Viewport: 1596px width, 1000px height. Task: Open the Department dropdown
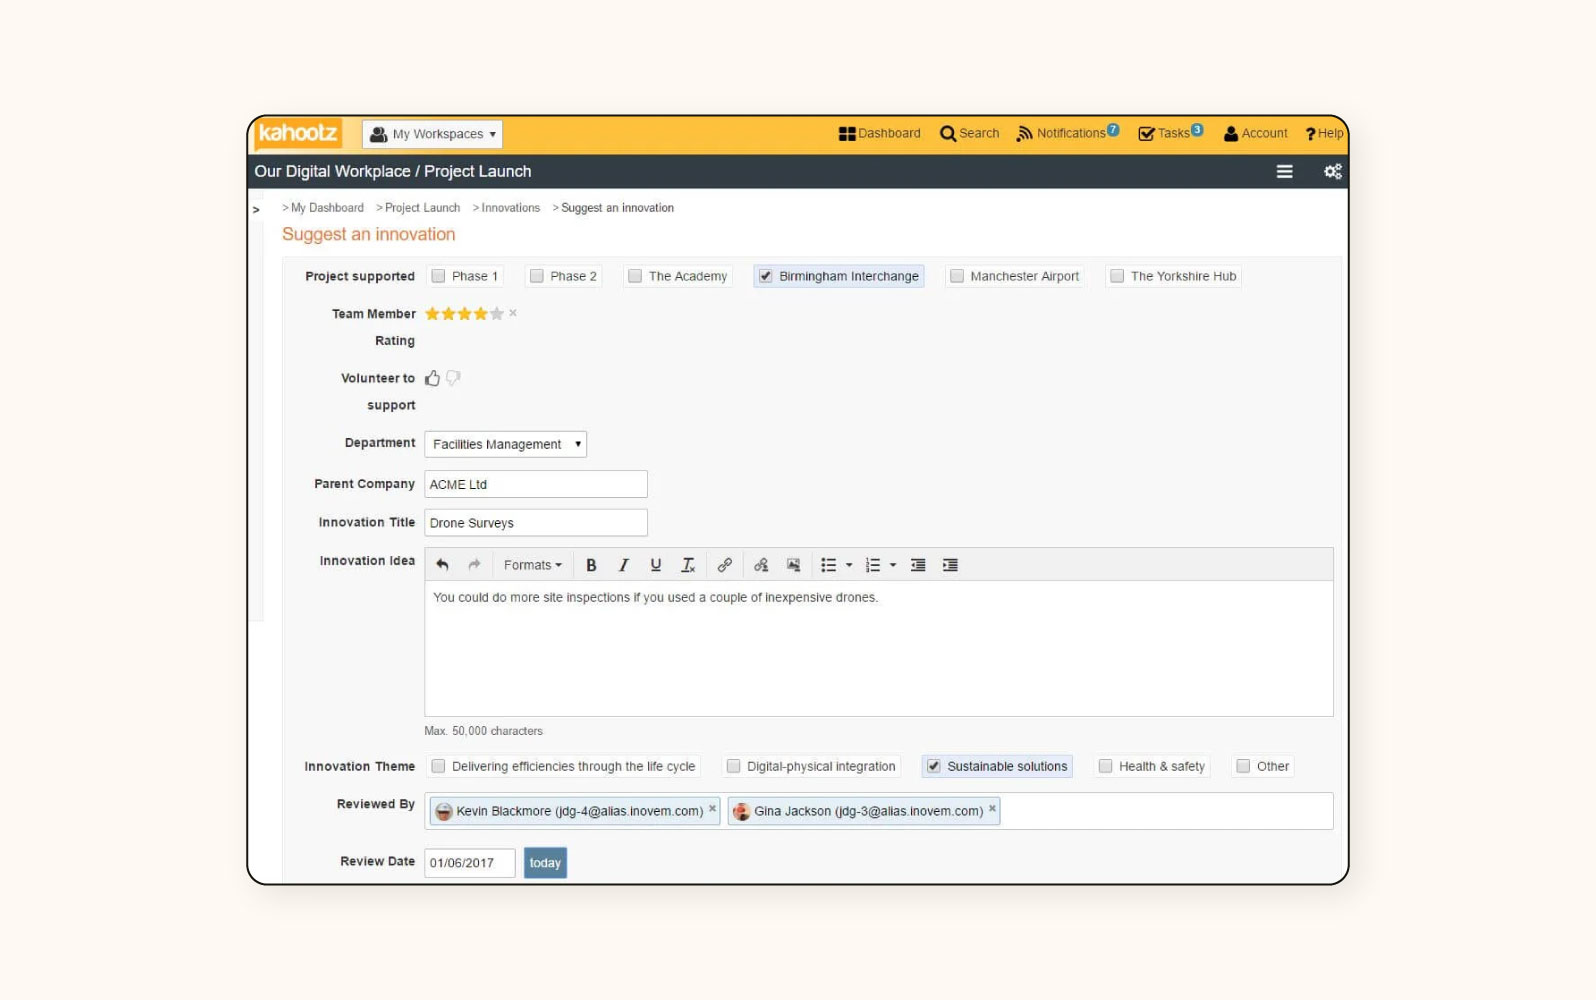pyautogui.click(x=505, y=444)
